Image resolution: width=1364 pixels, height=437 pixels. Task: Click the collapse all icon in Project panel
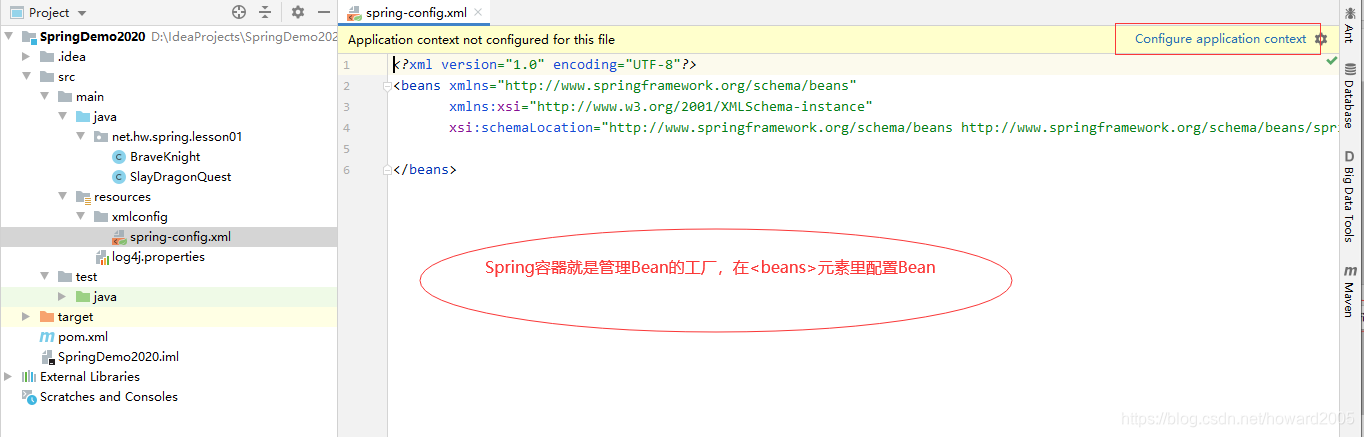[x=265, y=13]
